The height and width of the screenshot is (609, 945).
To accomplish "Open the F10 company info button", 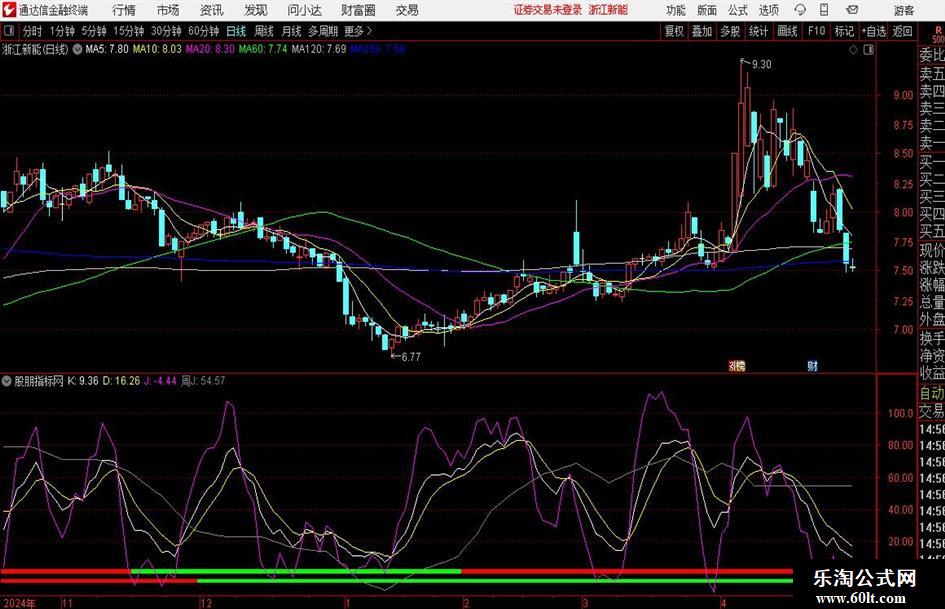I will tap(817, 31).
